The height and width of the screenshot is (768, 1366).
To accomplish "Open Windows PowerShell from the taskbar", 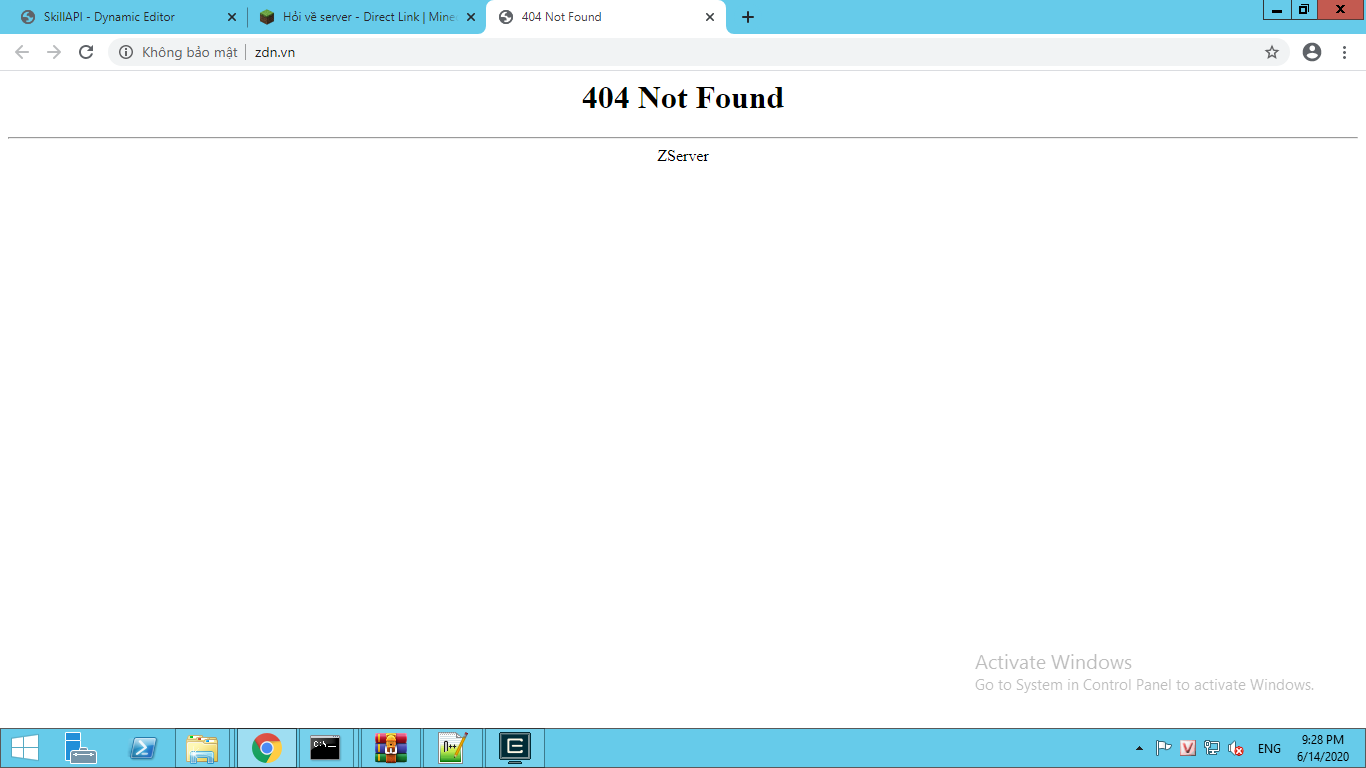I will pyautogui.click(x=143, y=748).
